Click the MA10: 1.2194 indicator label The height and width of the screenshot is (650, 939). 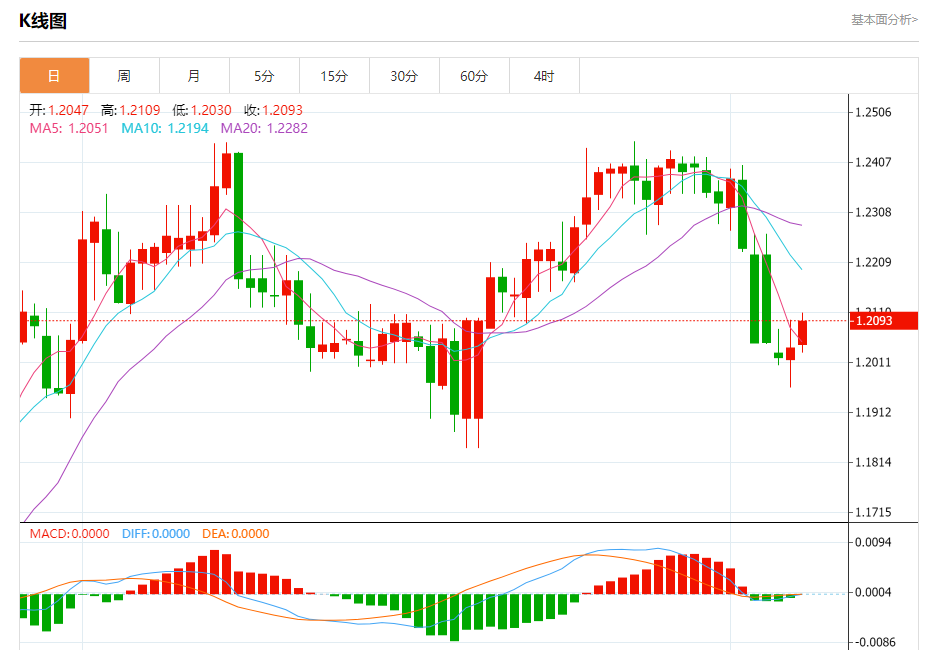click(x=165, y=128)
